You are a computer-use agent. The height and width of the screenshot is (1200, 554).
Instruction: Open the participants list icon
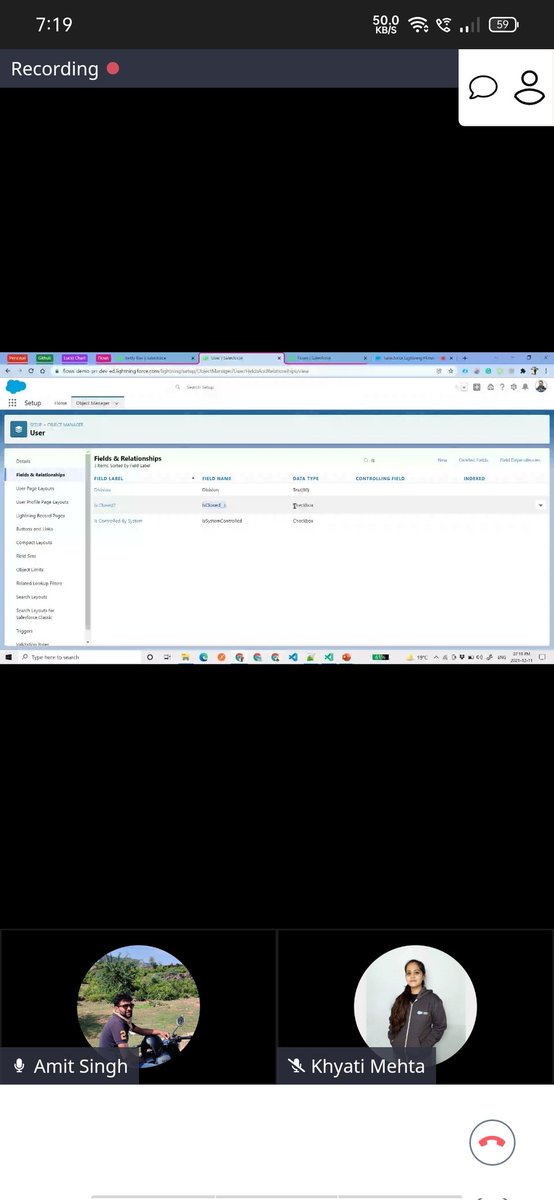click(x=529, y=87)
